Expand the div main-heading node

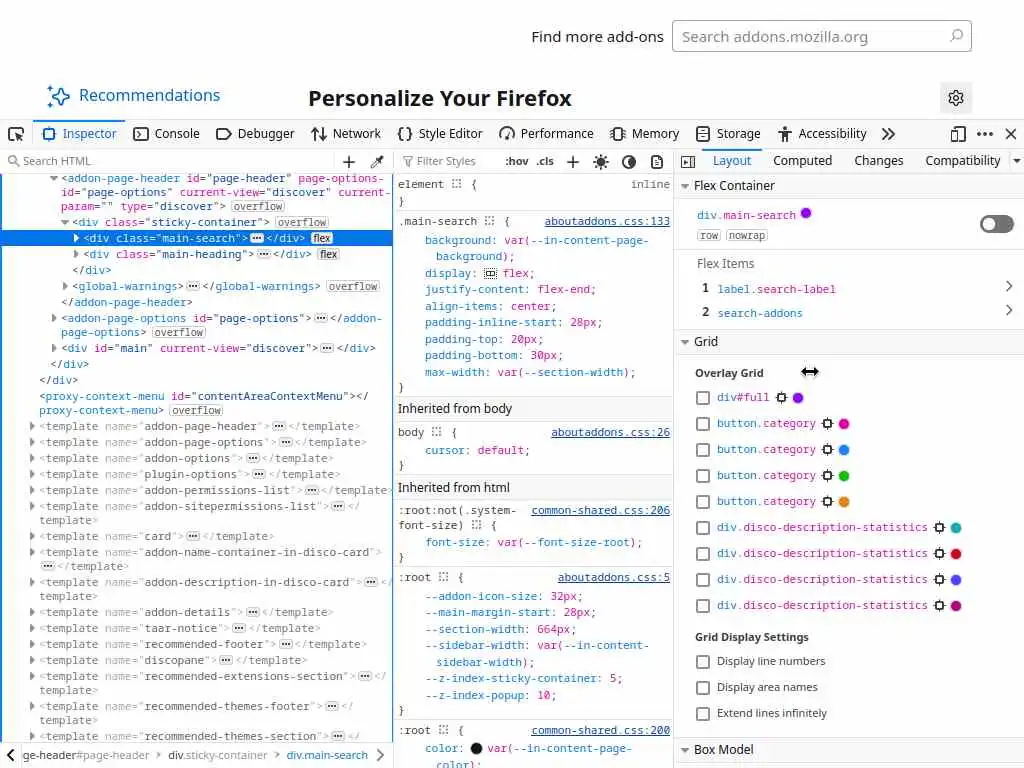pos(76,254)
